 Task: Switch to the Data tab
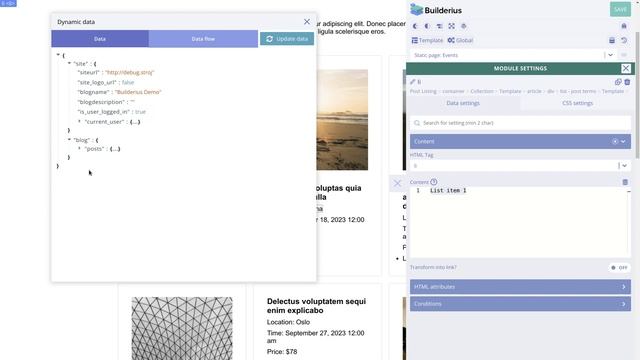100,39
